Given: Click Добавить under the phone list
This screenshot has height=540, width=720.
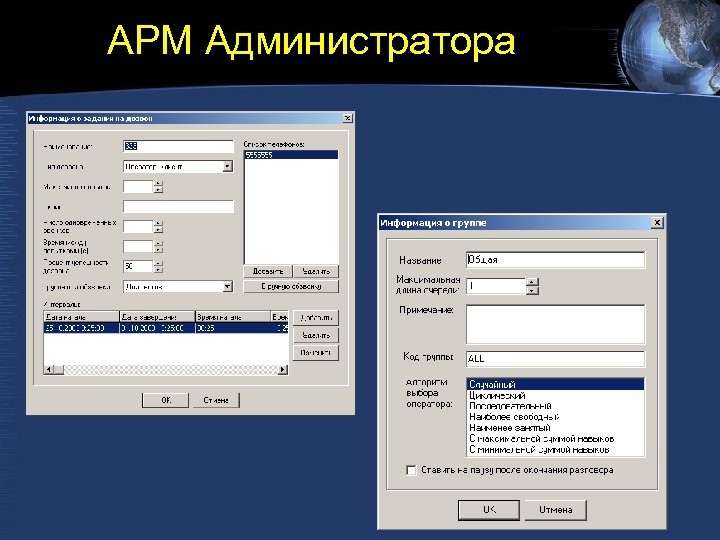Looking at the screenshot, I should click(267, 271).
